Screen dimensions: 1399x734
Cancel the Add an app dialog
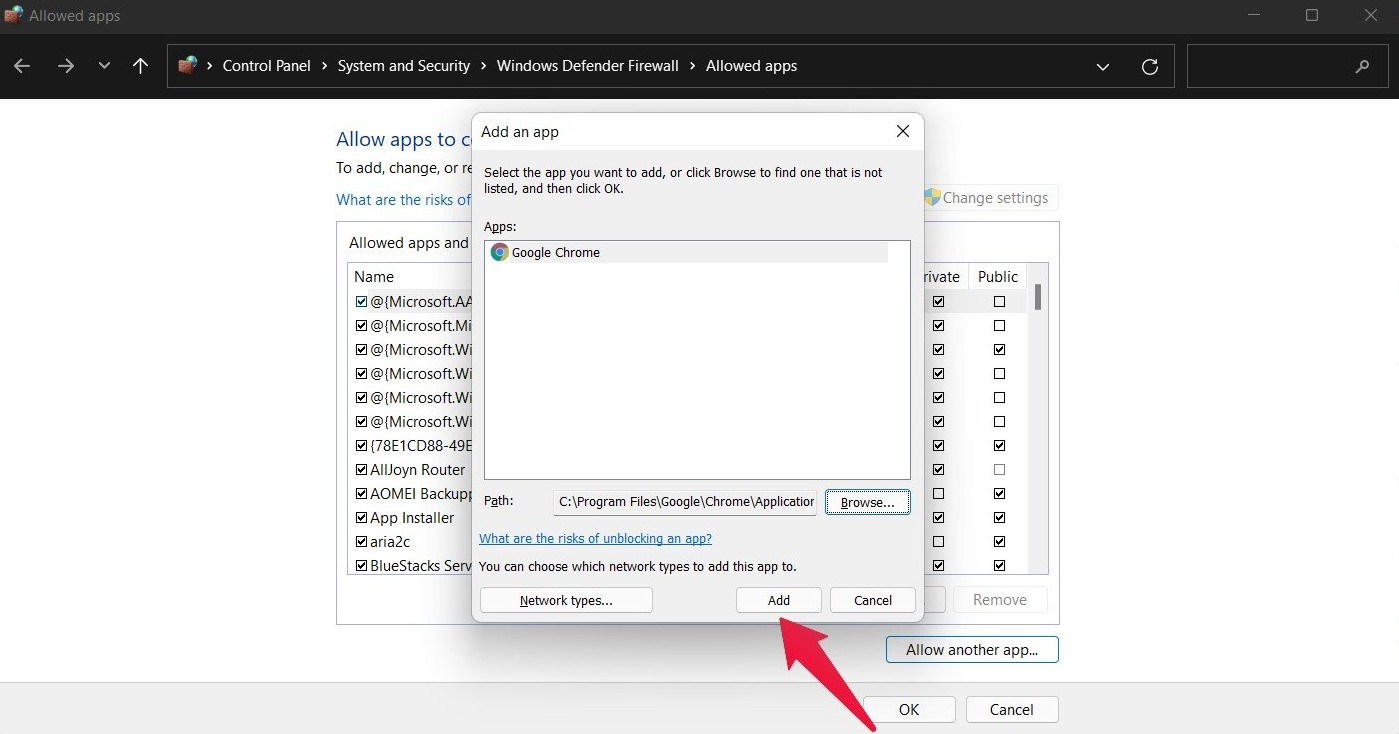873,600
